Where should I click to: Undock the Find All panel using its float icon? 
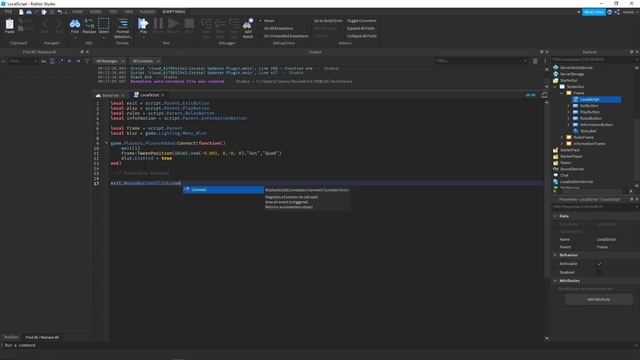click(82, 52)
